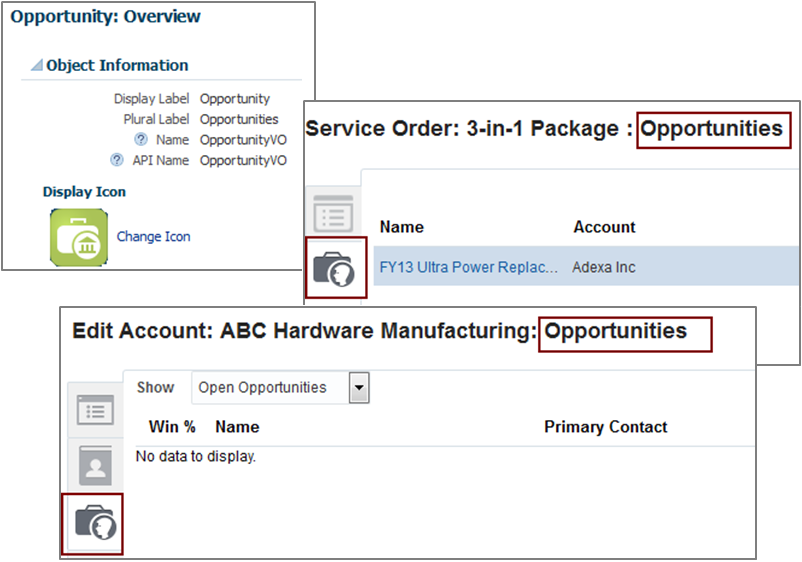This screenshot has width=802, height=562.
Task: Click Opportunities heading in Edit Account title
Action: 616,331
